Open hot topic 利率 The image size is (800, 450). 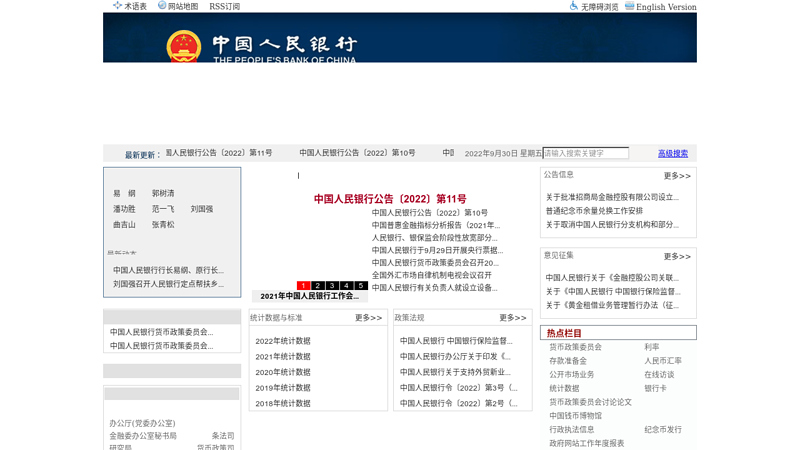point(652,347)
